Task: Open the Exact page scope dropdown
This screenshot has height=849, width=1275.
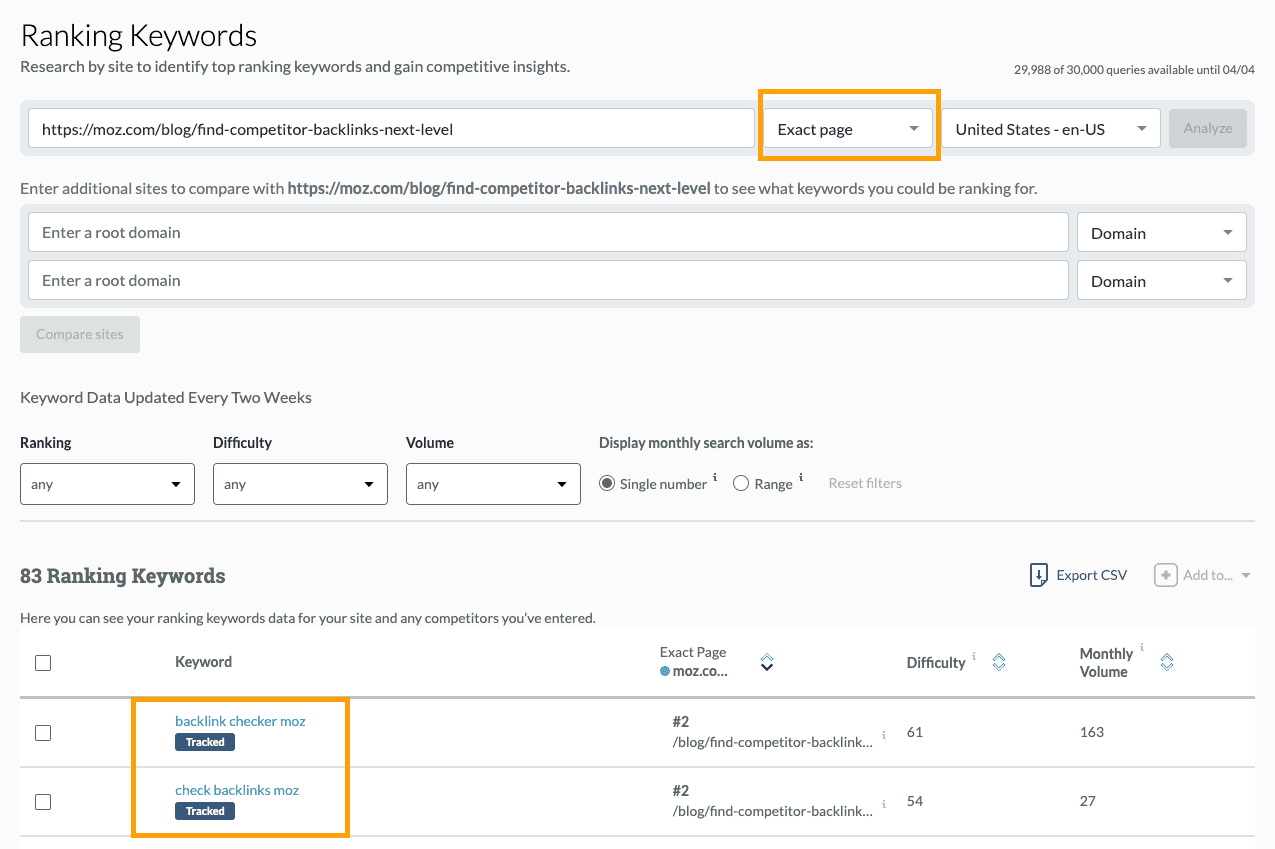Action: (x=848, y=128)
